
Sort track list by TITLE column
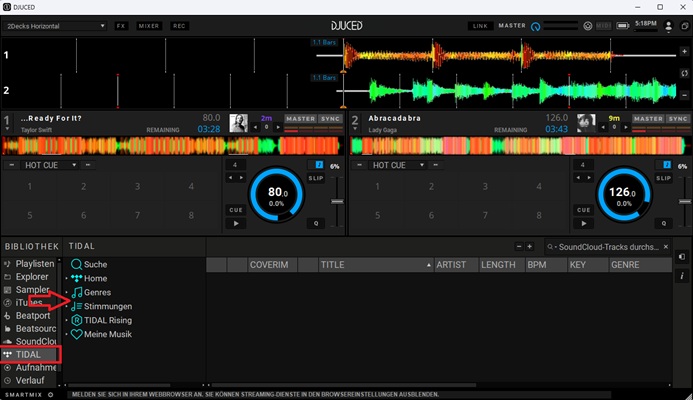(376, 265)
